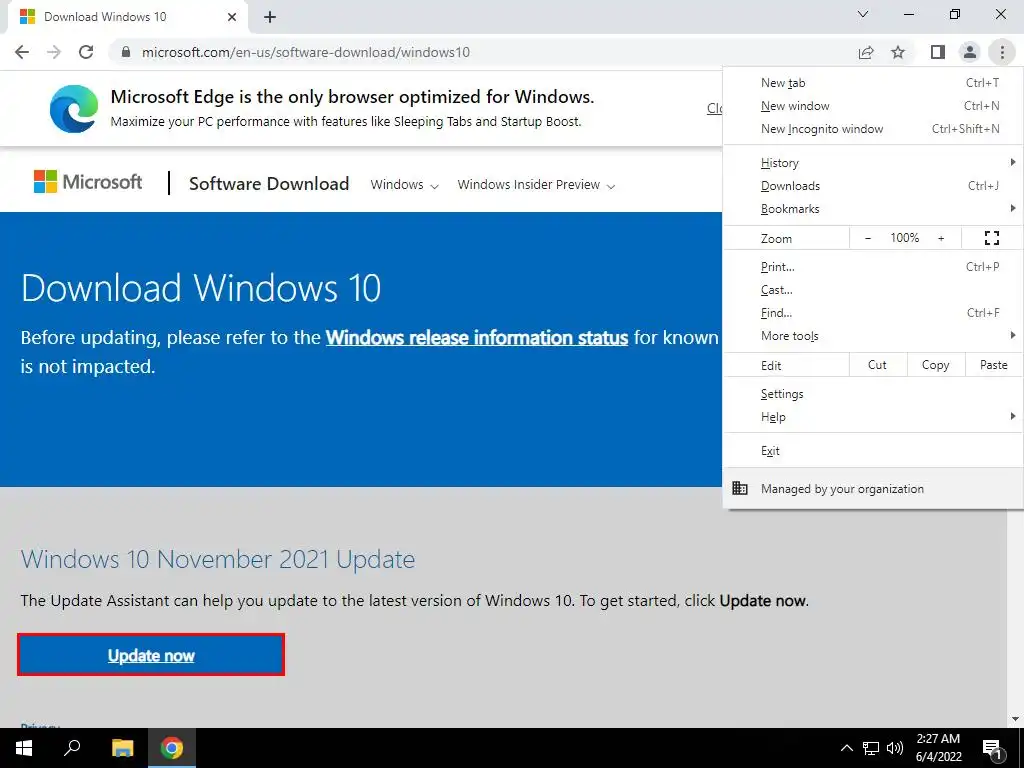Viewport: 1024px width, 768px height.
Task: Click the Update now button
Action: coord(151,654)
